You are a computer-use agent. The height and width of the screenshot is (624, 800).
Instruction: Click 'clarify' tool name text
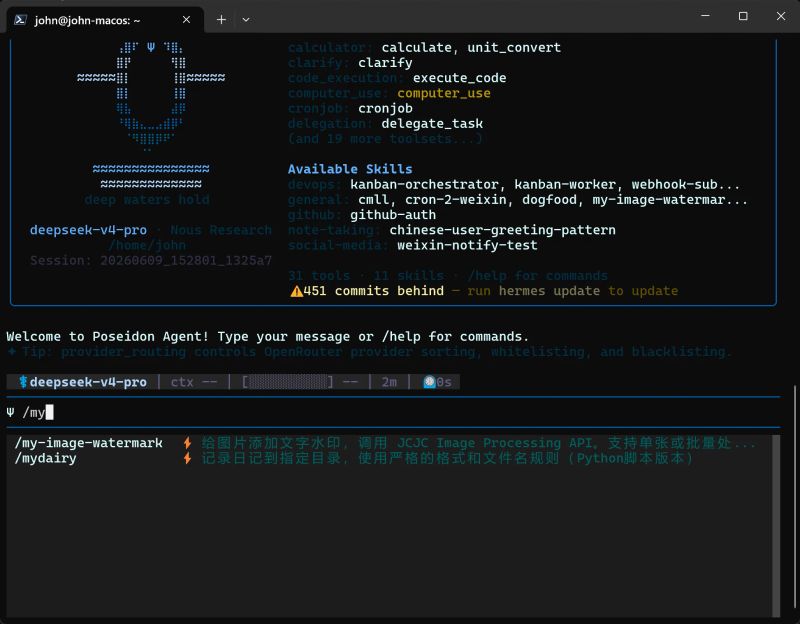pyautogui.click(x=385, y=63)
